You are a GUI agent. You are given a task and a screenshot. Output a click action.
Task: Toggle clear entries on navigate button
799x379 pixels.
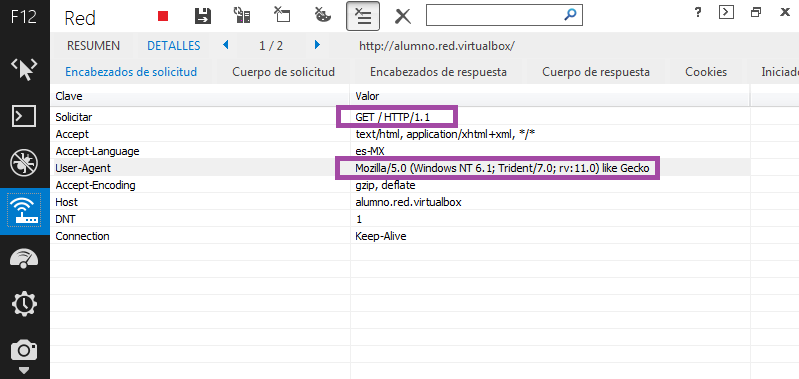[362, 16]
